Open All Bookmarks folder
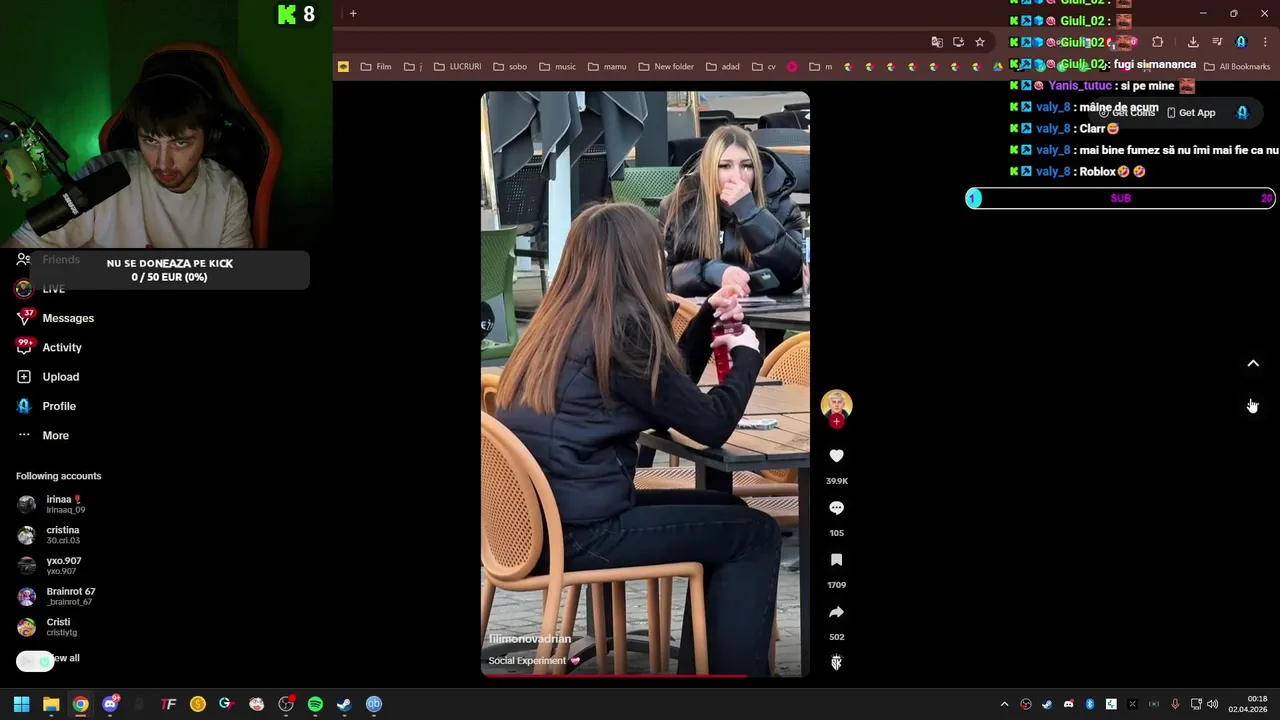1280x720 pixels. coord(1237,67)
